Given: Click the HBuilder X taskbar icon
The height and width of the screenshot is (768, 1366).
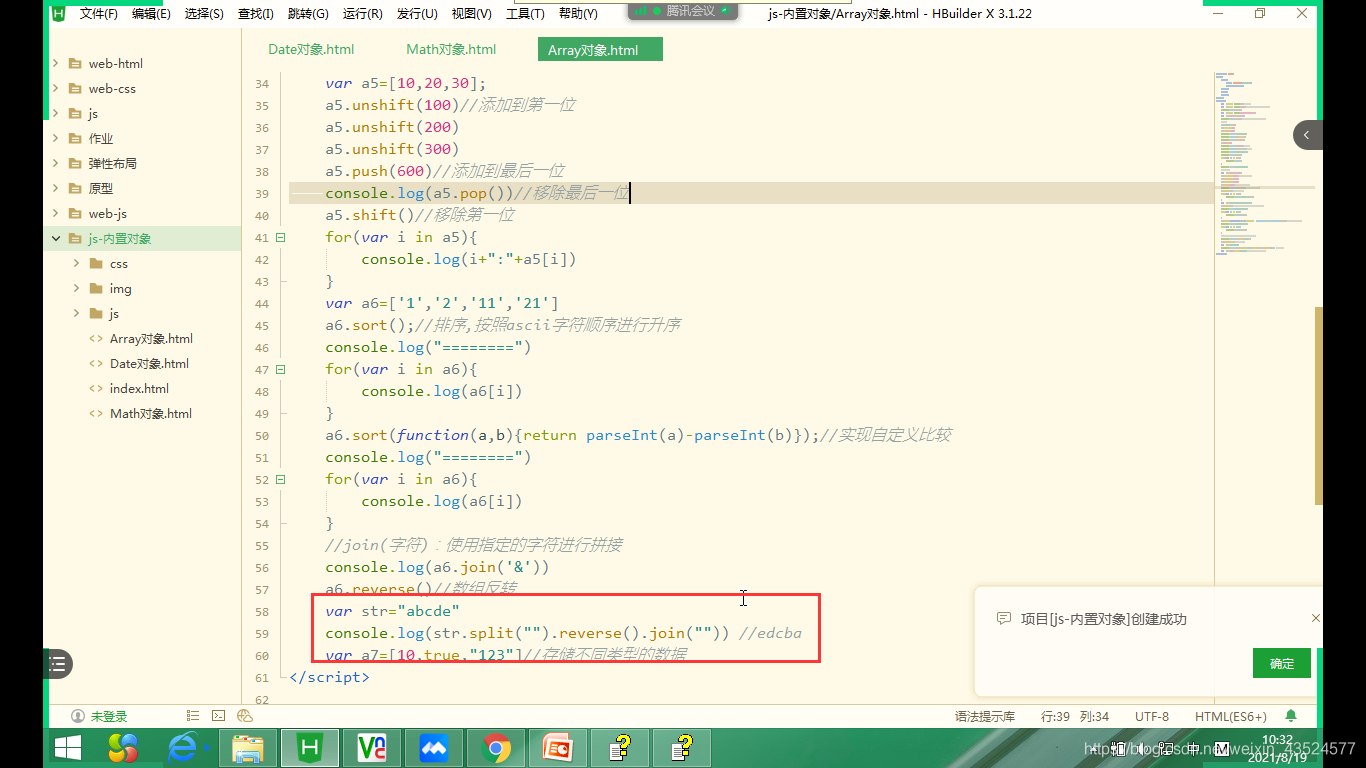Looking at the screenshot, I should pos(309,748).
